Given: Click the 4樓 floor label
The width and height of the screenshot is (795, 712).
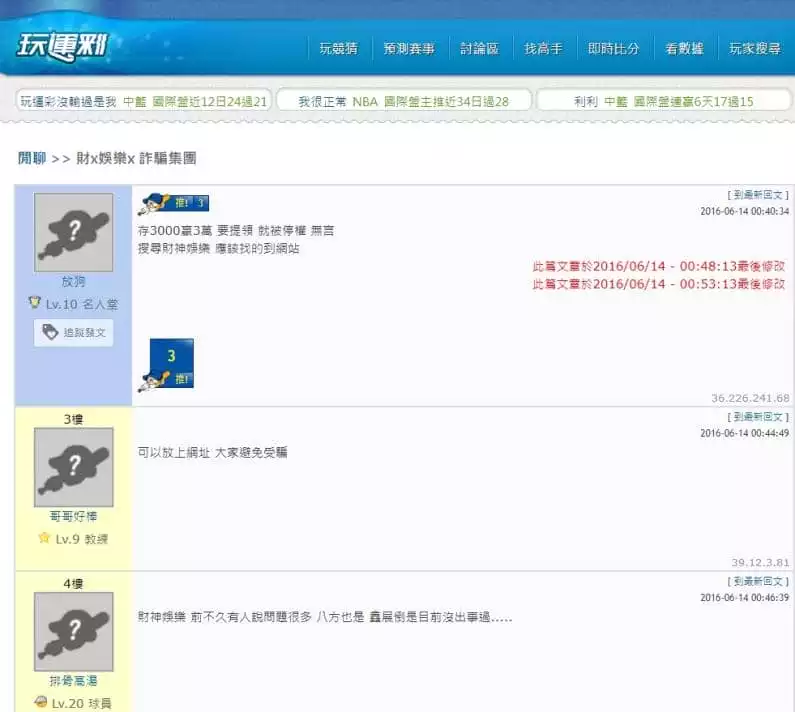Looking at the screenshot, I should coord(74,584).
